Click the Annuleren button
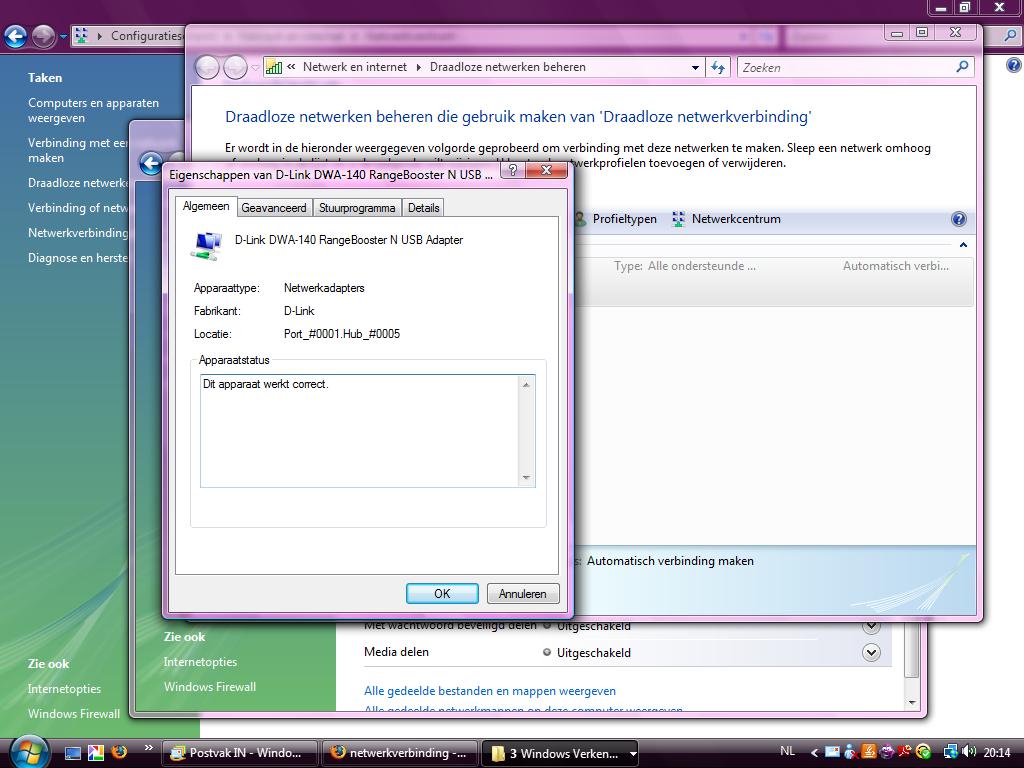 click(x=522, y=594)
